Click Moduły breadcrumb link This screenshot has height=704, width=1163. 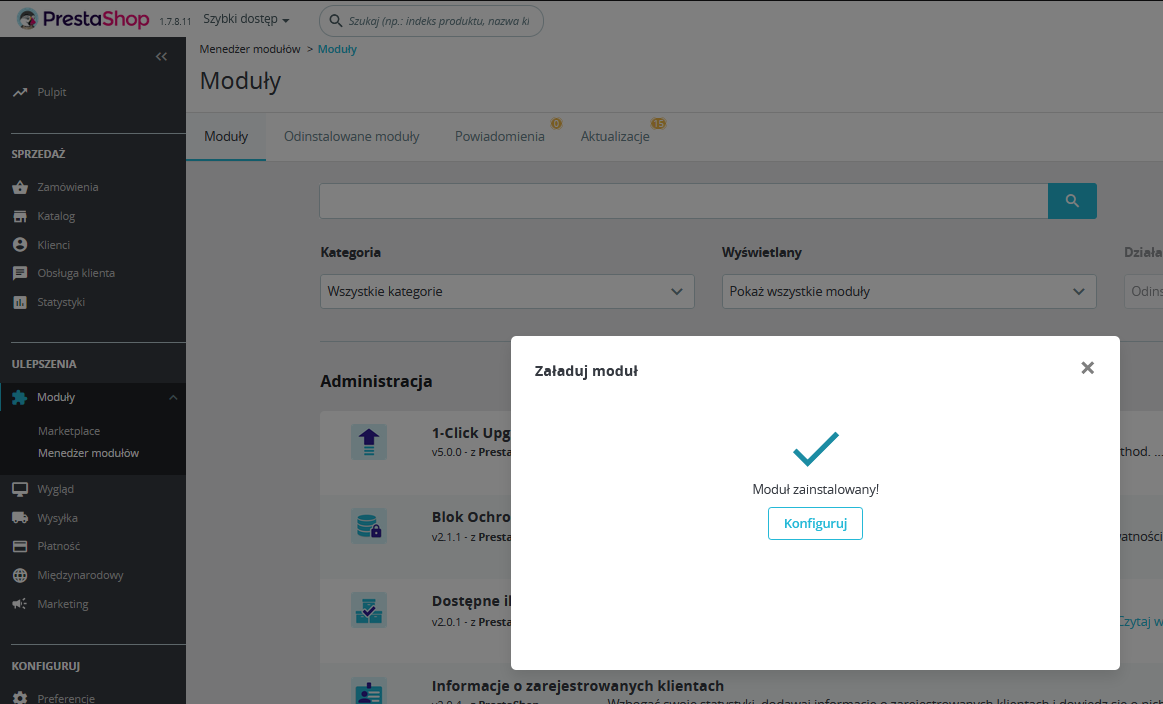pyautogui.click(x=337, y=49)
